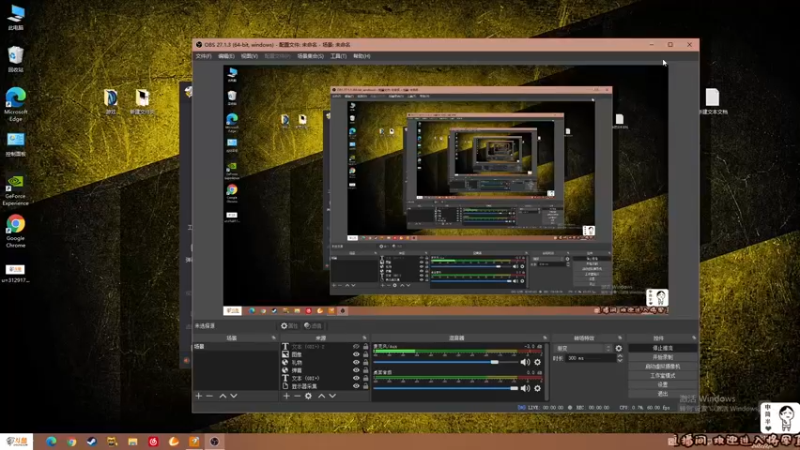Screen dimensions: 800x450
Task: Open the 视图(V) menu
Action: [249, 56]
